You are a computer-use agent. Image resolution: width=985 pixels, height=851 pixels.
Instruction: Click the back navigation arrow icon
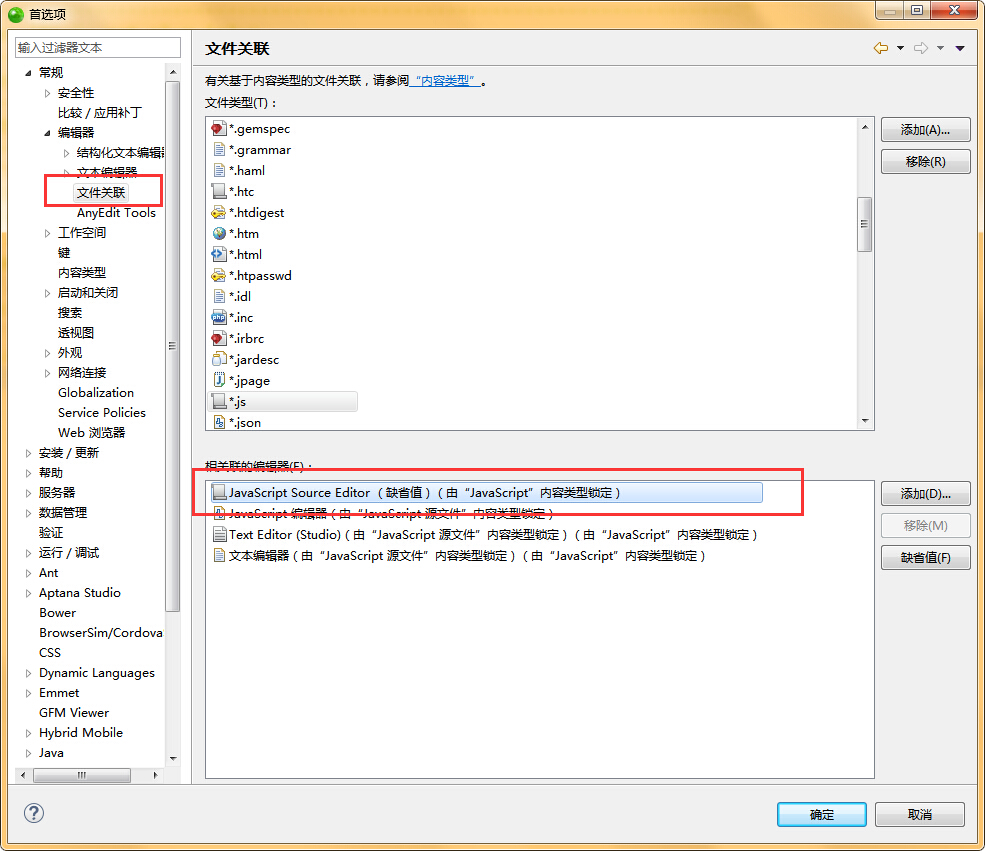tap(880, 48)
